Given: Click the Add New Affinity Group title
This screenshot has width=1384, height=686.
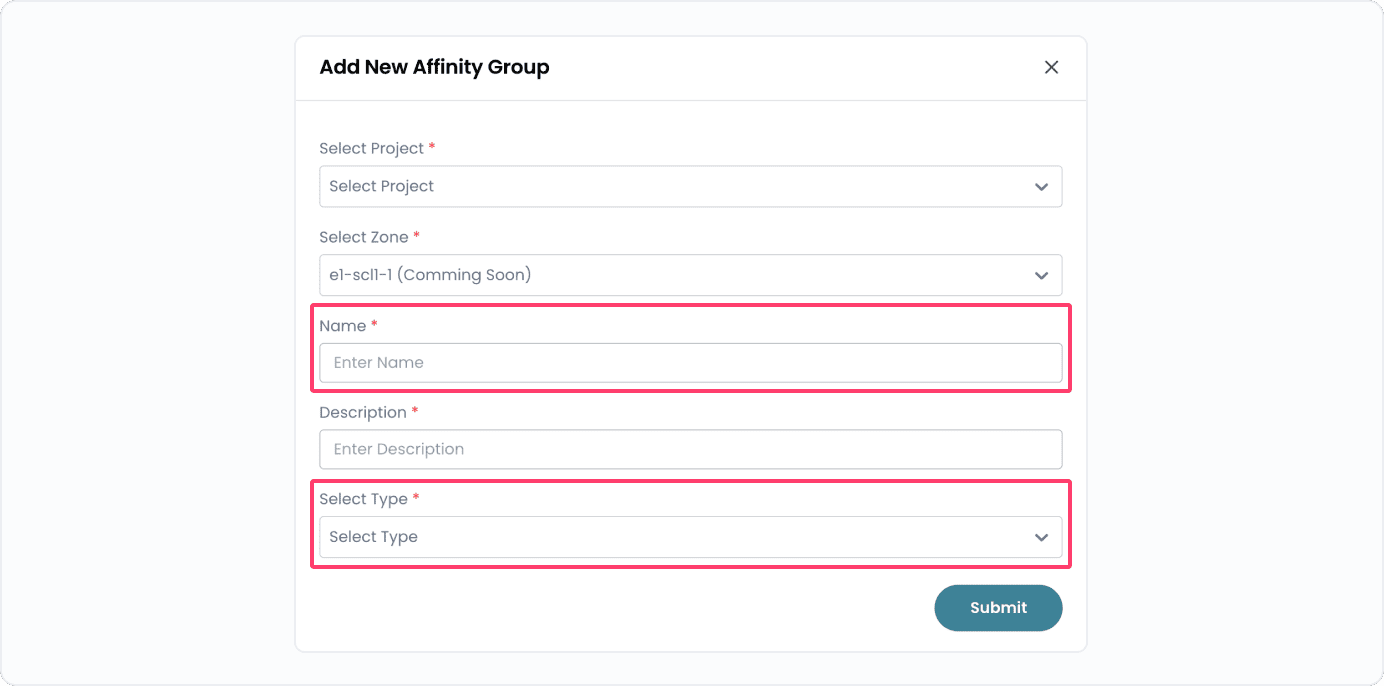Looking at the screenshot, I should coord(434,67).
